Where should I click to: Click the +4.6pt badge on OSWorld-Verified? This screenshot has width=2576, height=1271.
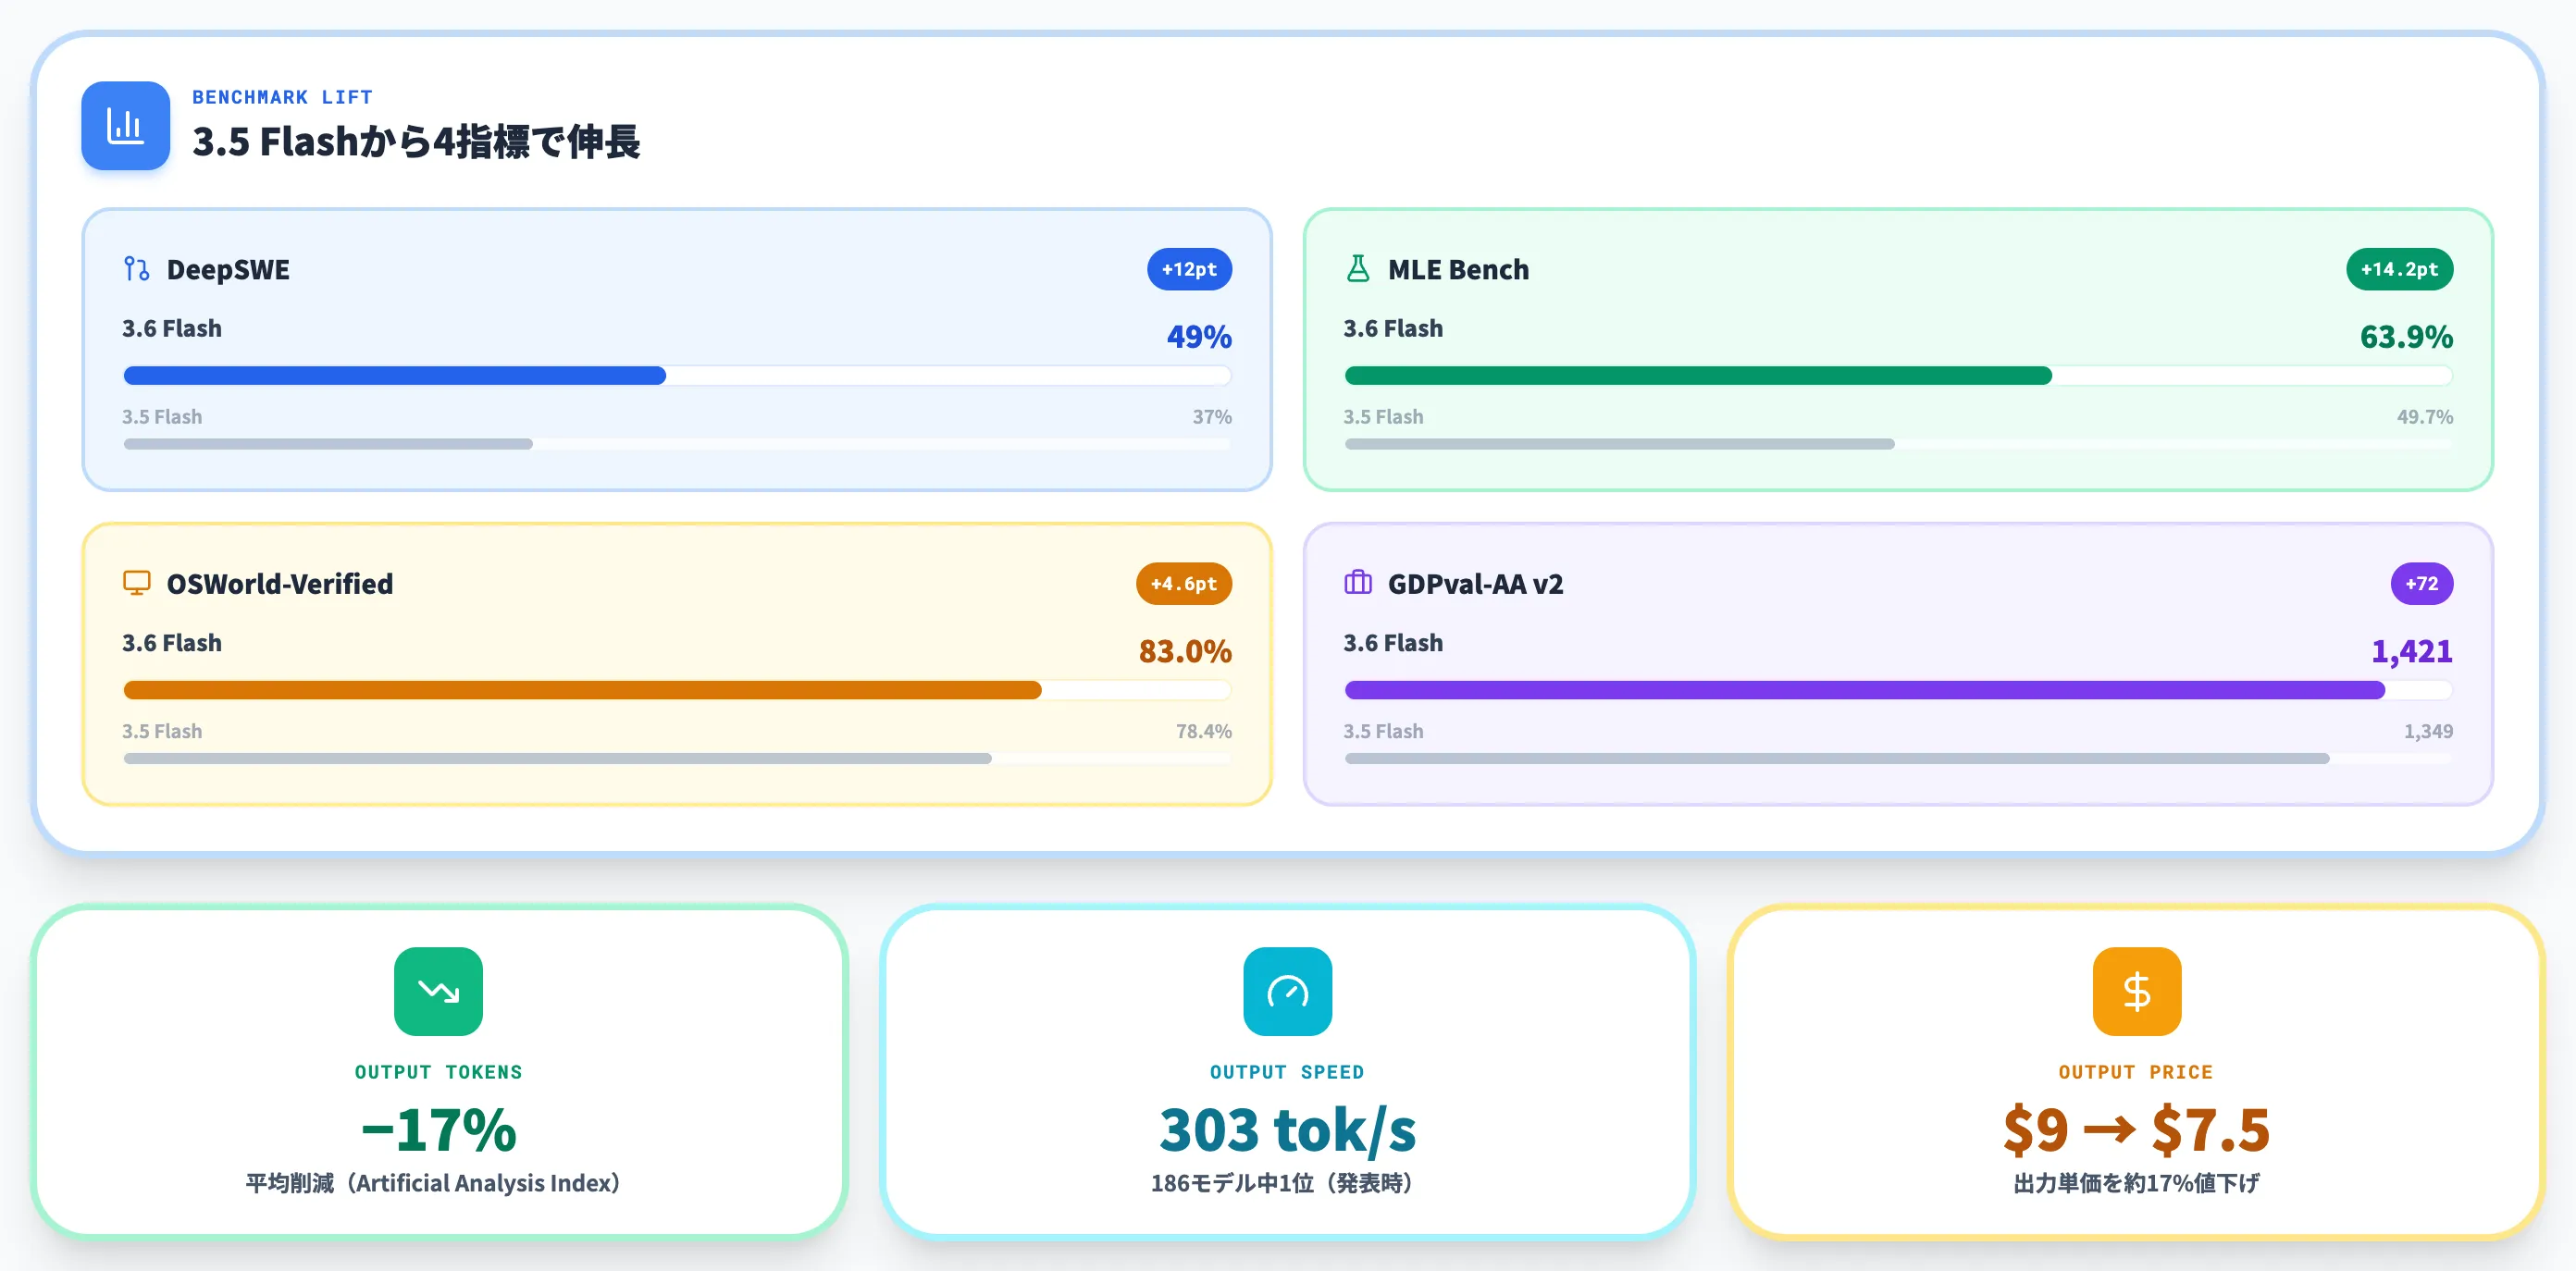pos(1183,583)
